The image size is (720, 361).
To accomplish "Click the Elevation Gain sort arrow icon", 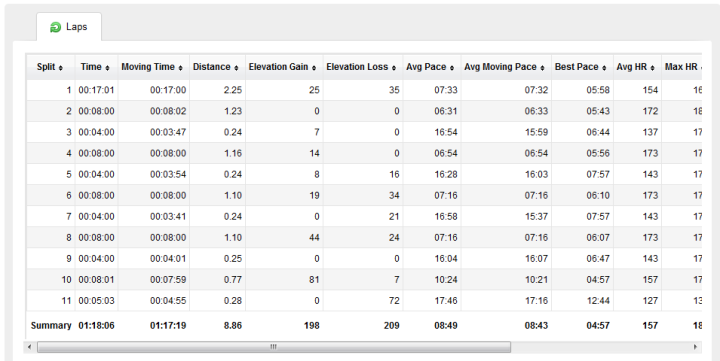I will click(x=314, y=68).
